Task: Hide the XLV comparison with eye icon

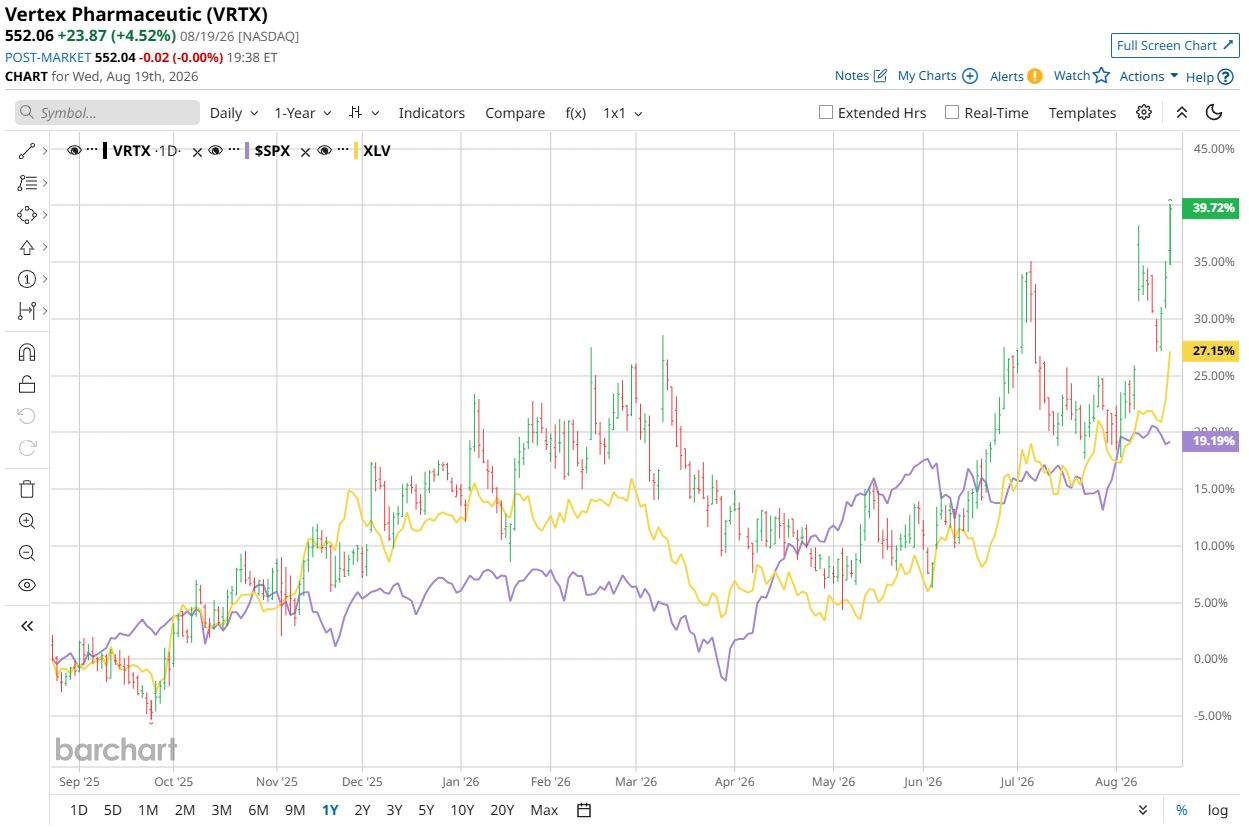Action: click(323, 151)
